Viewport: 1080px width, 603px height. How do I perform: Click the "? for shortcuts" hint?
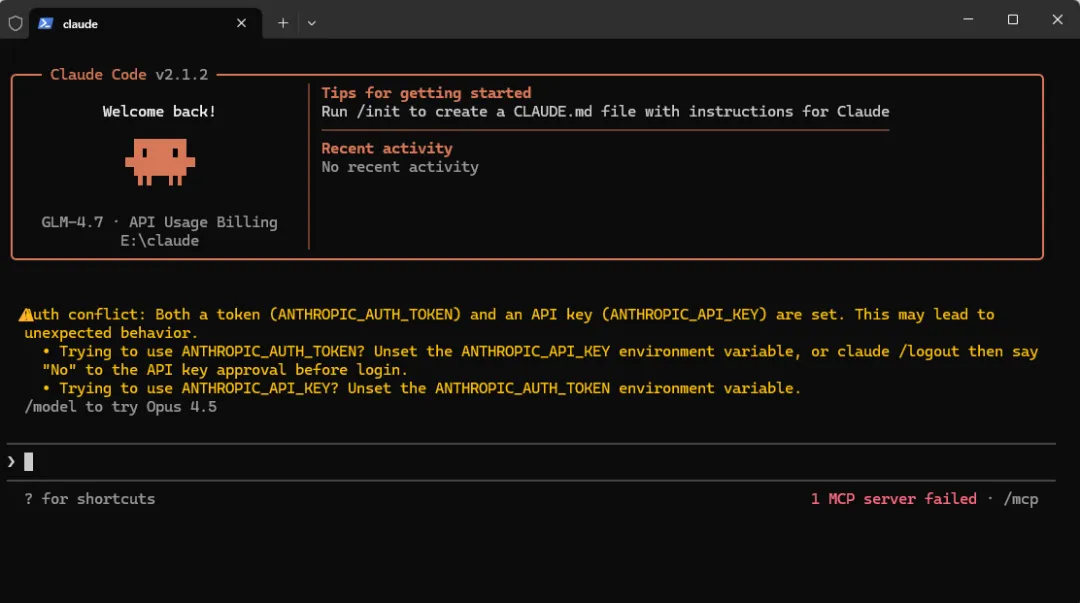click(90, 498)
